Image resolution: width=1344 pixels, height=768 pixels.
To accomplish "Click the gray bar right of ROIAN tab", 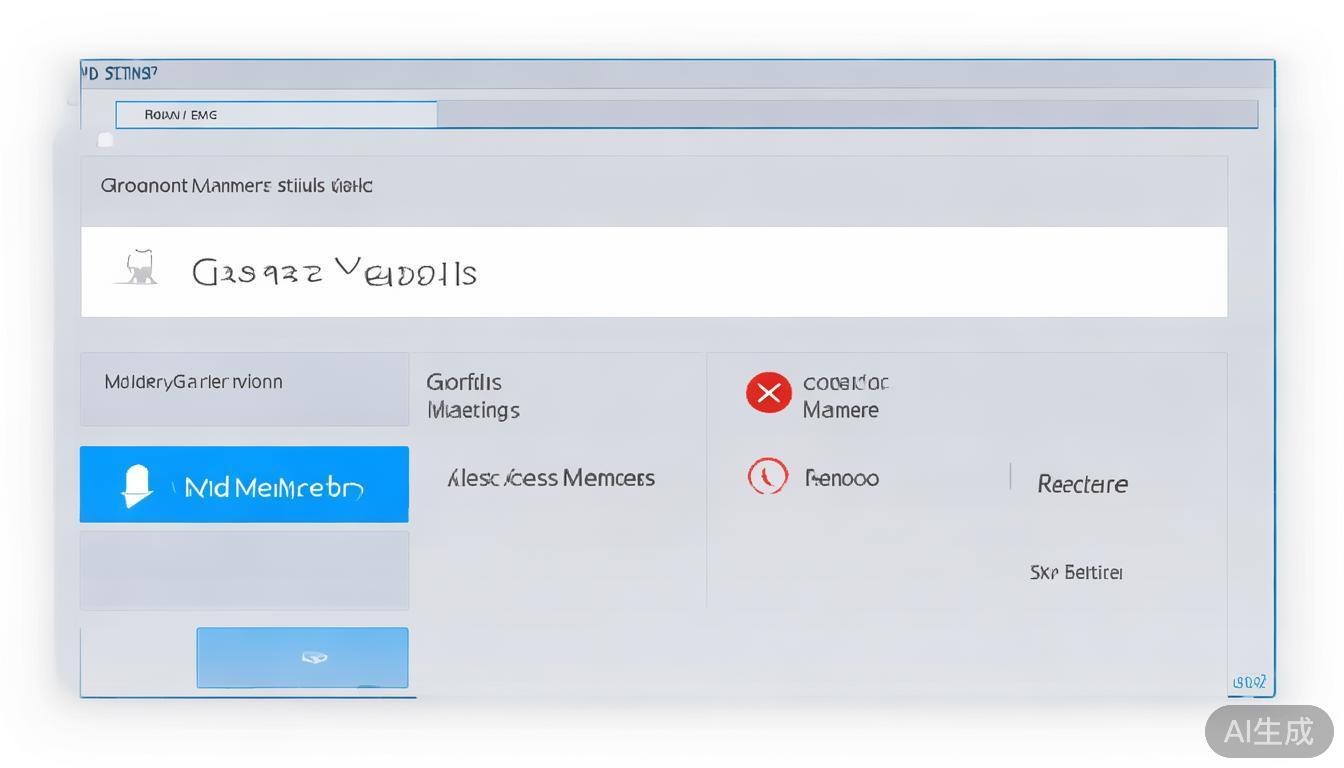I will point(846,115).
